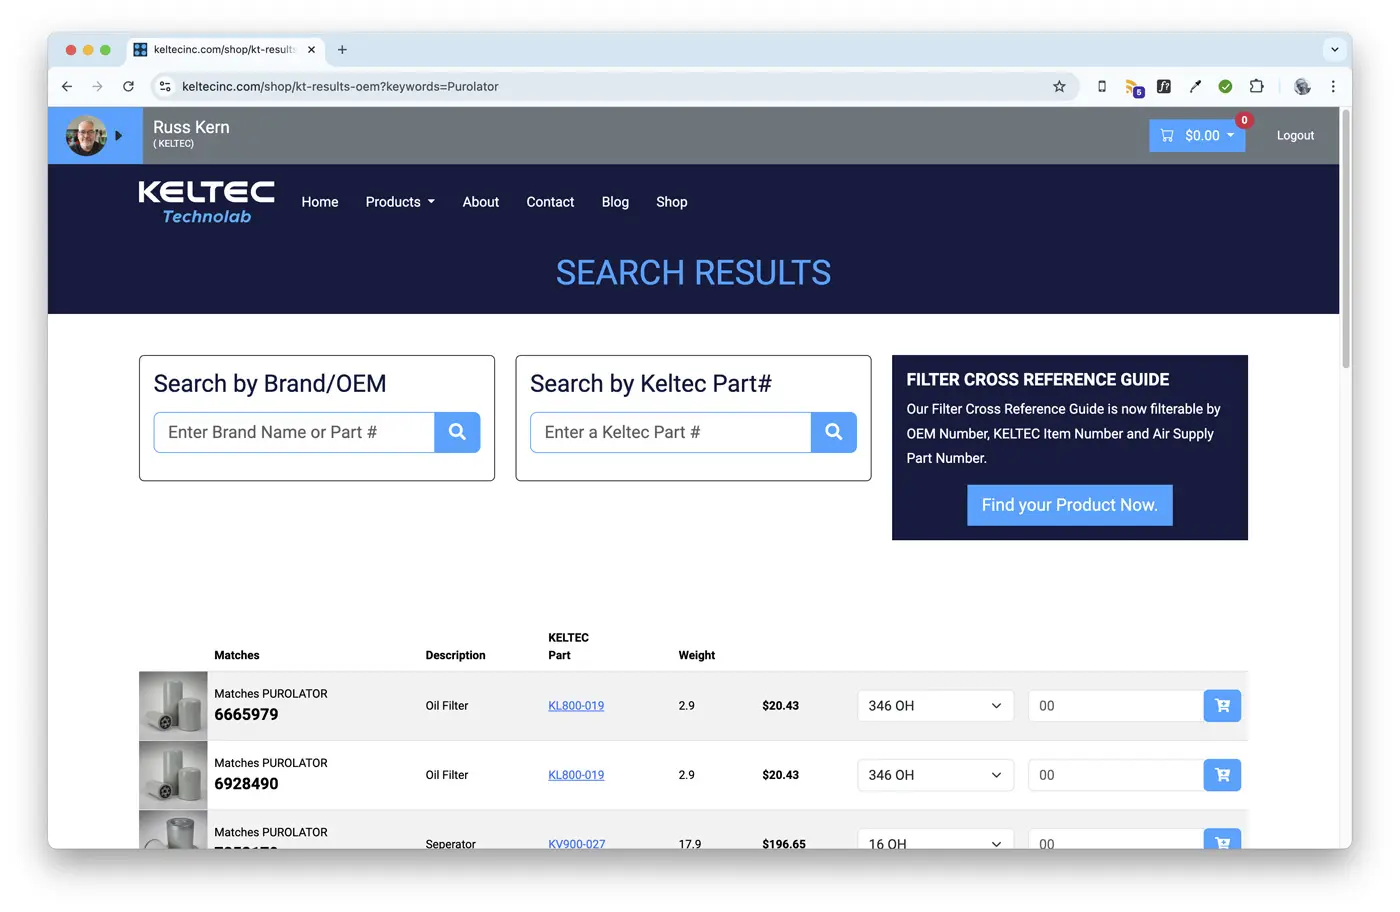Add PUROLATOR 6928490 to cart
1400x912 pixels.
(1222, 775)
